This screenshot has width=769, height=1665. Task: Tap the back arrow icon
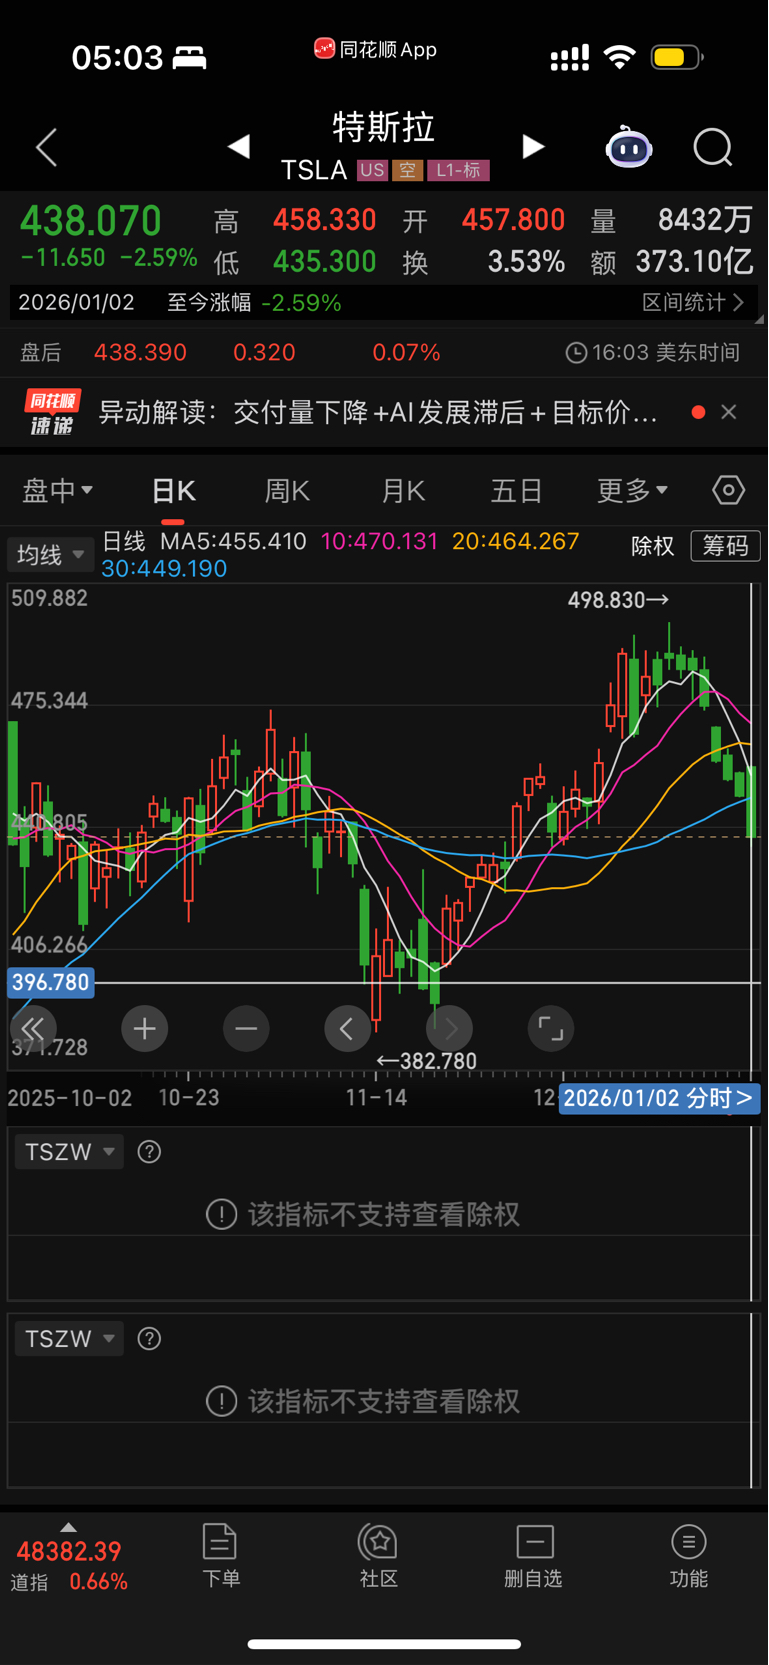pos(46,147)
